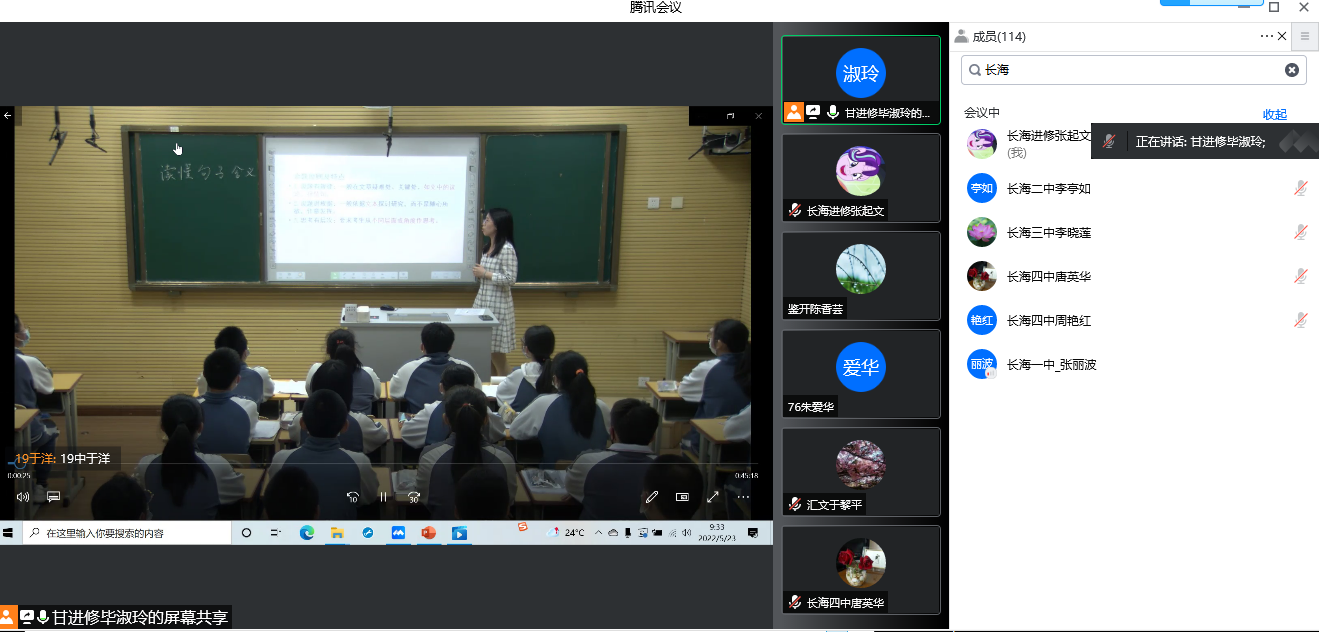Toggle muted mic for 长海二中李亭如
The width and height of the screenshot is (1319, 632).
point(1300,188)
